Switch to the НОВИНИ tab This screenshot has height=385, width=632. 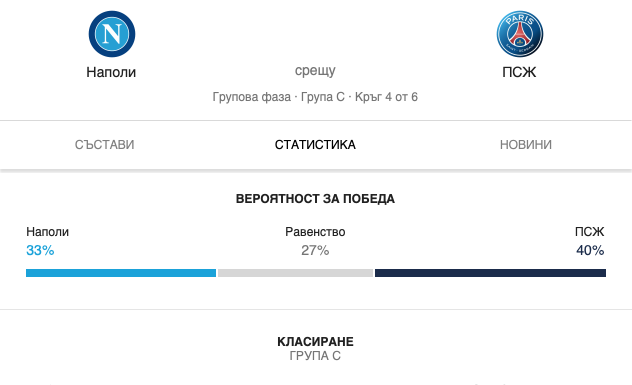(526, 145)
